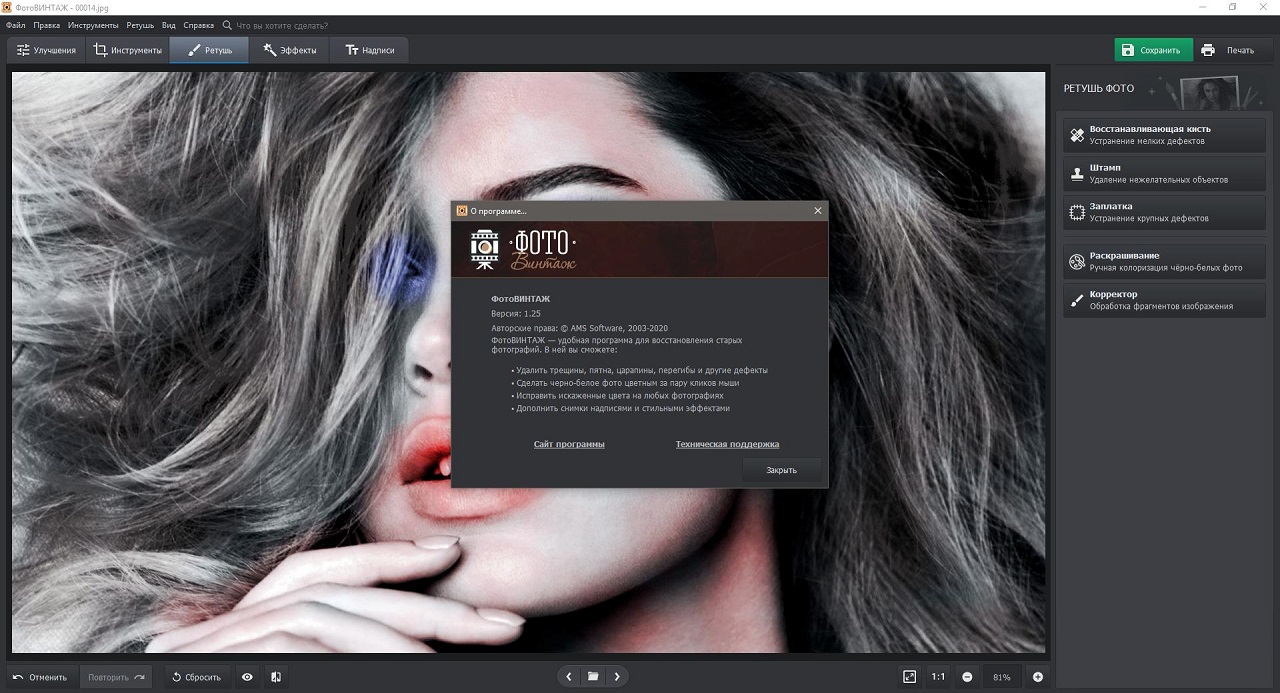This screenshot has width=1280, height=693.
Task: Open the folder browse icon
Action: pyautogui.click(x=593, y=677)
